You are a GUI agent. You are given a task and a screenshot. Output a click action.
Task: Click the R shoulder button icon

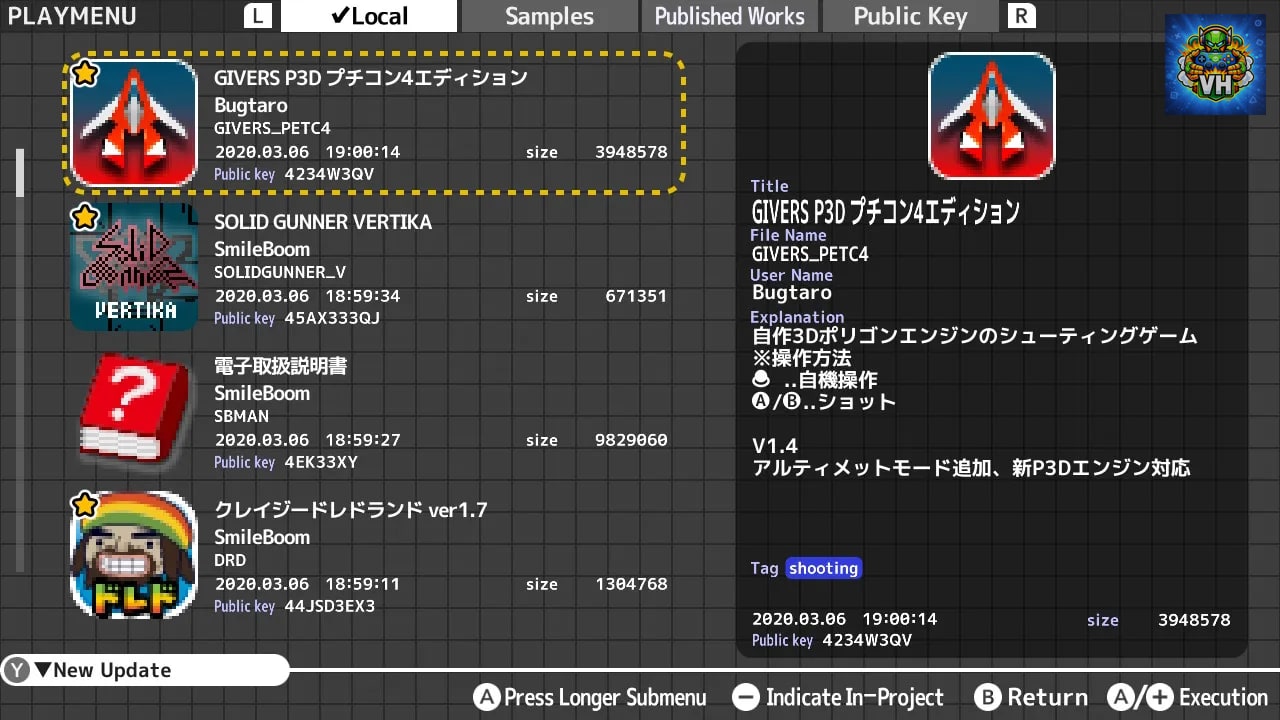coord(1021,16)
